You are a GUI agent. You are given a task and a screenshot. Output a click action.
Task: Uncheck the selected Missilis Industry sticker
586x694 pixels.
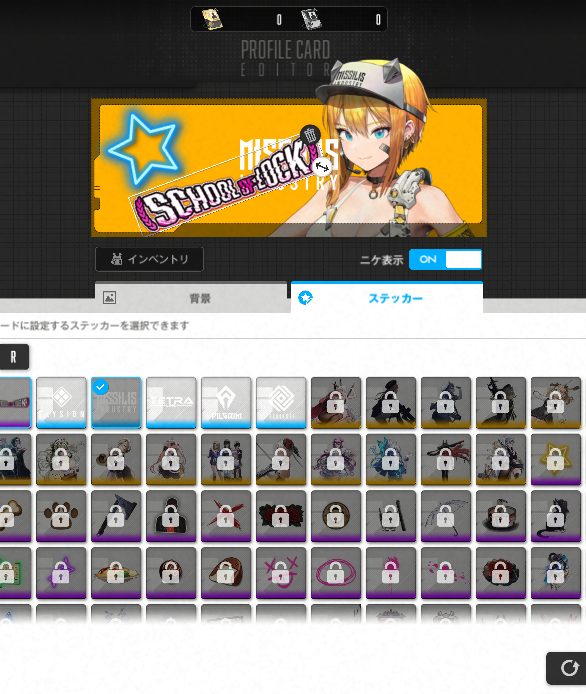(116, 403)
